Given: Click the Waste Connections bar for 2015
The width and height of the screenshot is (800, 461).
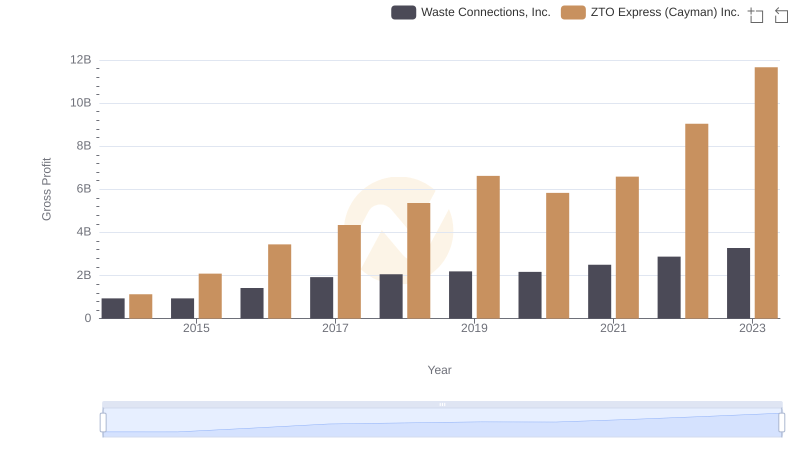Looking at the screenshot, I should pyautogui.click(x=183, y=309).
